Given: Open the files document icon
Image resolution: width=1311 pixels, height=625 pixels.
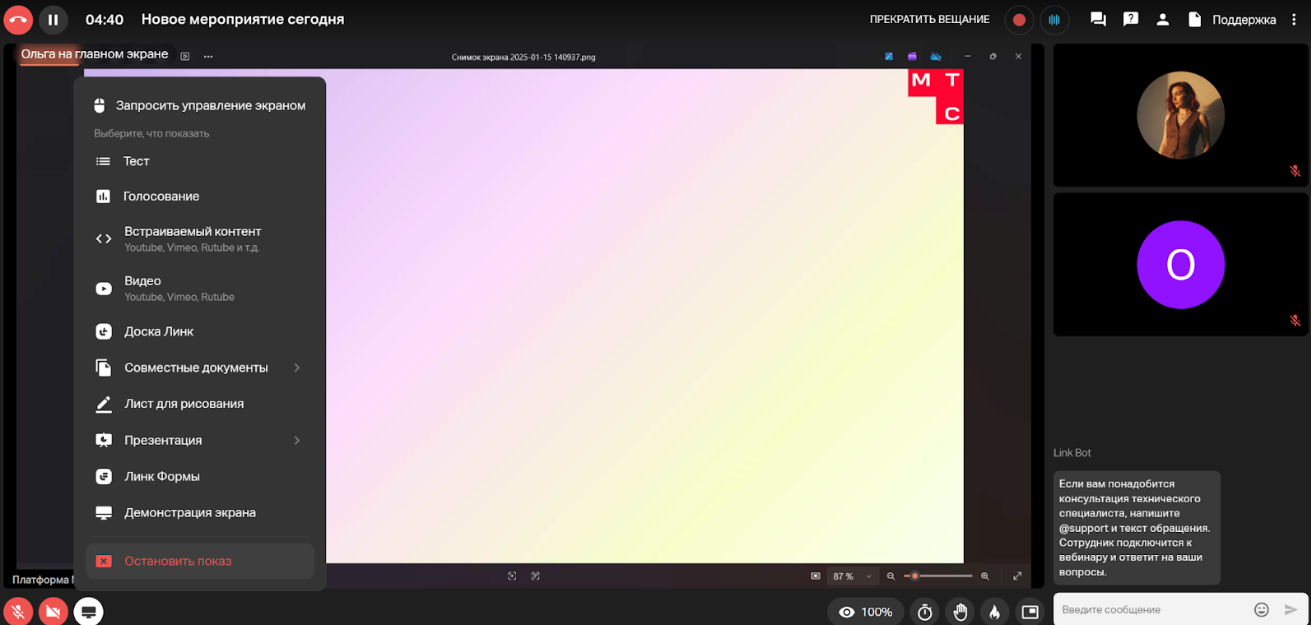Looking at the screenshot, I should (1194, 19).
